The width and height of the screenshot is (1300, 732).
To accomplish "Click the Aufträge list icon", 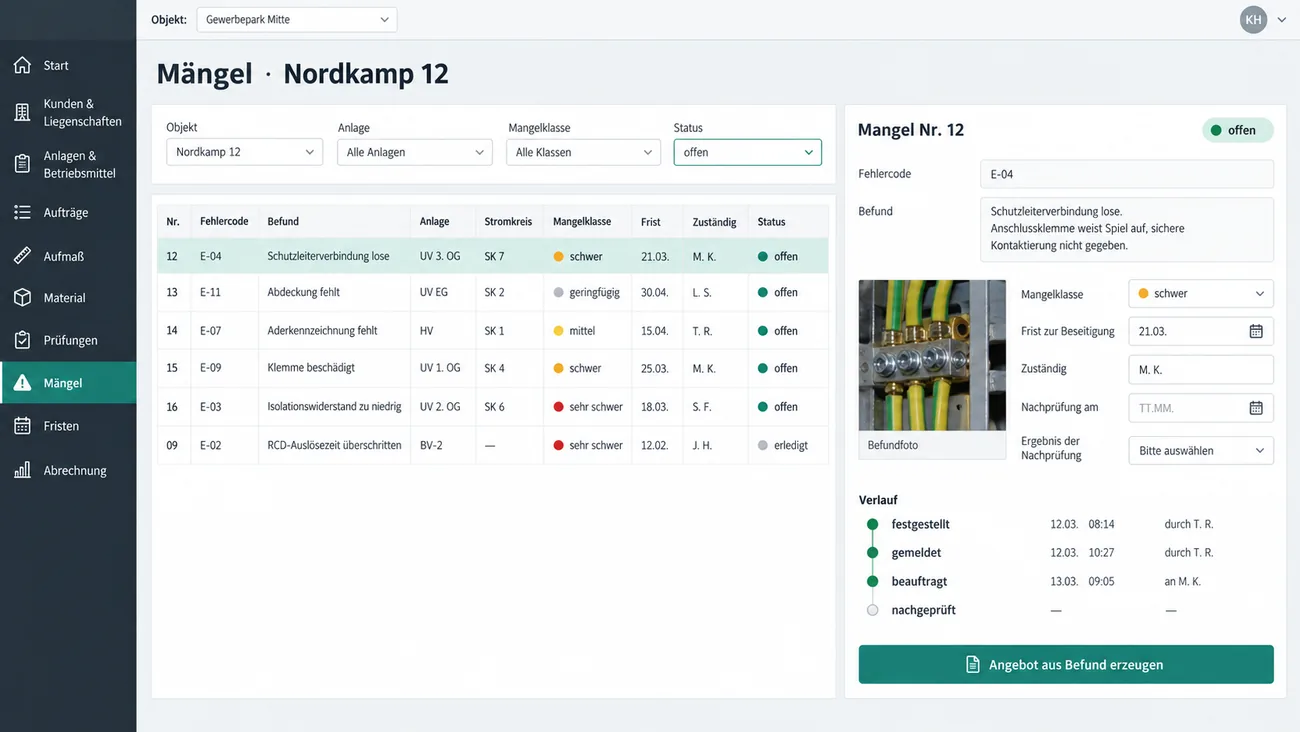I will pos(22,213).
